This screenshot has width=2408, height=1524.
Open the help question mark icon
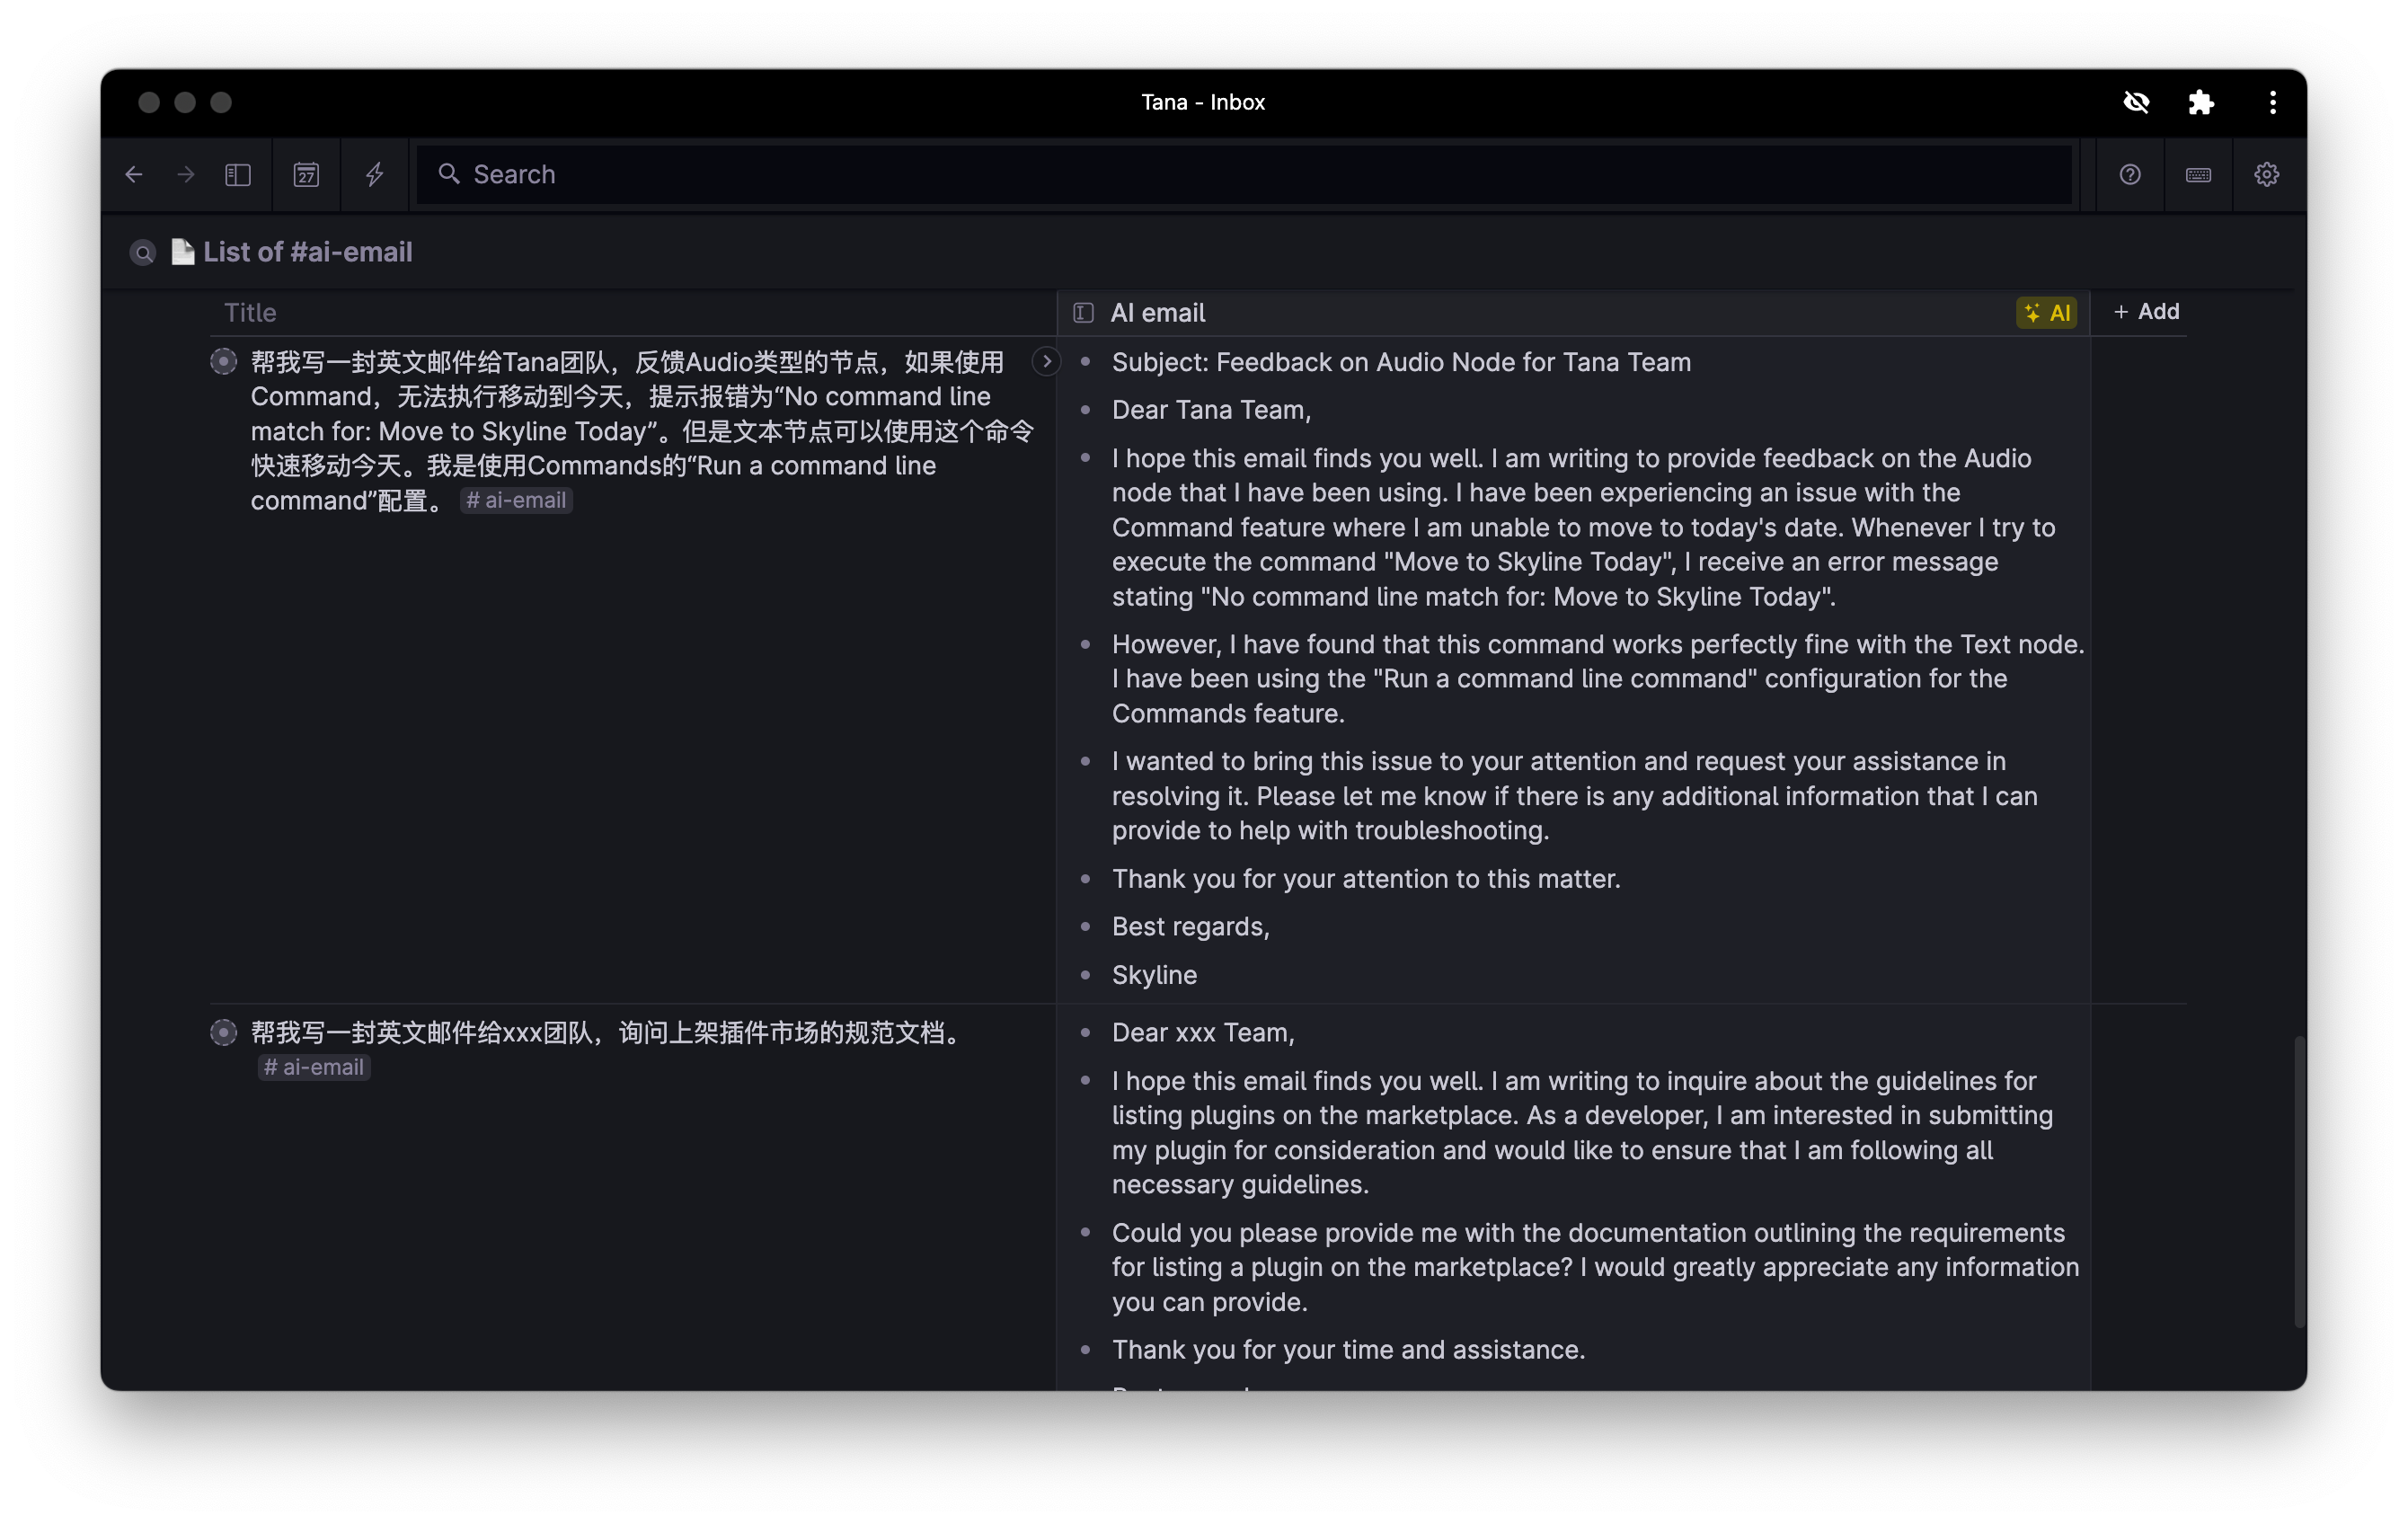2130,174
